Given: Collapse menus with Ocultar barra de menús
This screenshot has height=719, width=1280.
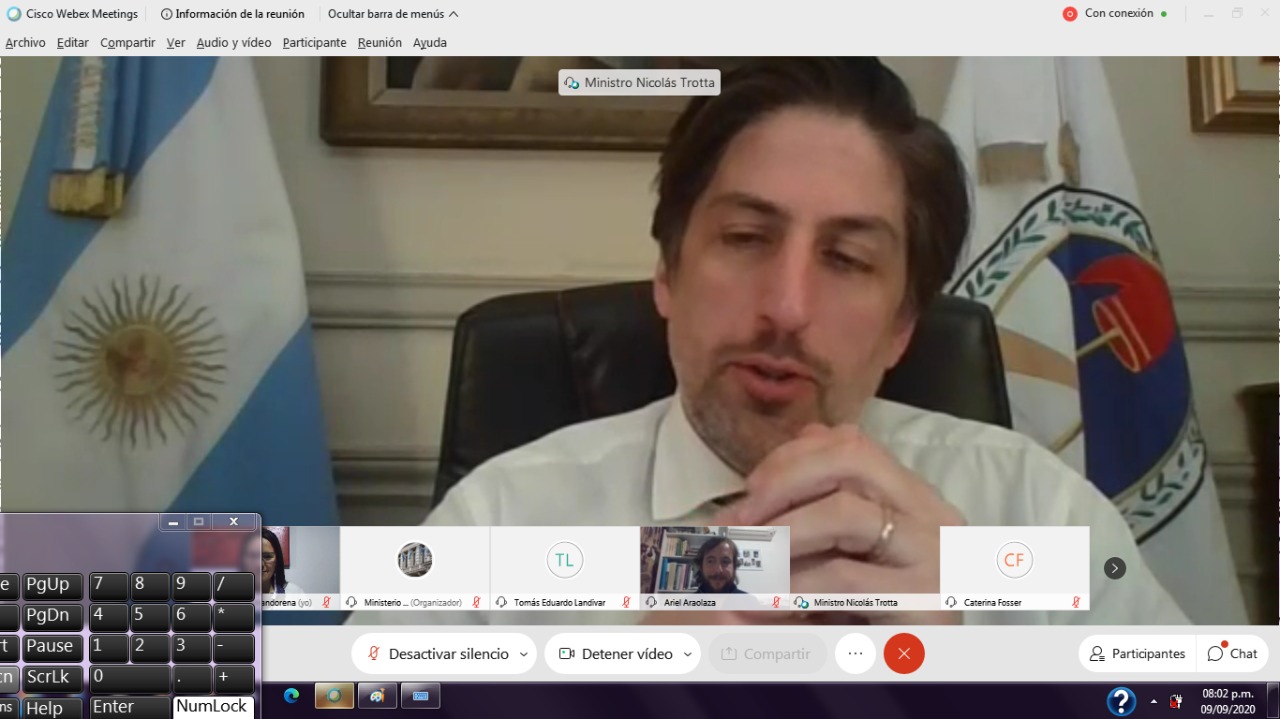Looking at the screenshot, I should click(393, 14).
